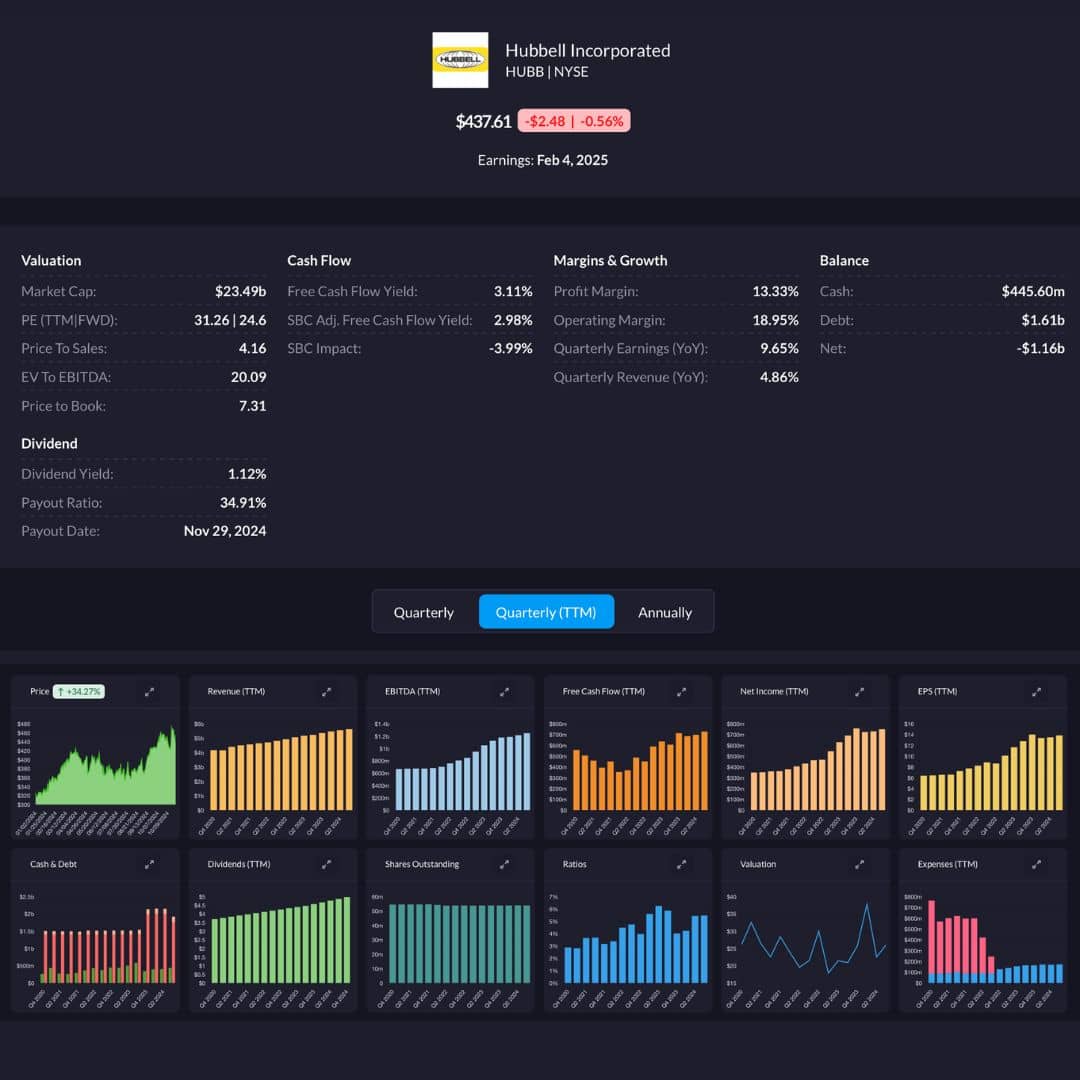Screen dimensions: 1080x1080
Task: Click the Price to Book value 7.31
Action: [252, 406]
